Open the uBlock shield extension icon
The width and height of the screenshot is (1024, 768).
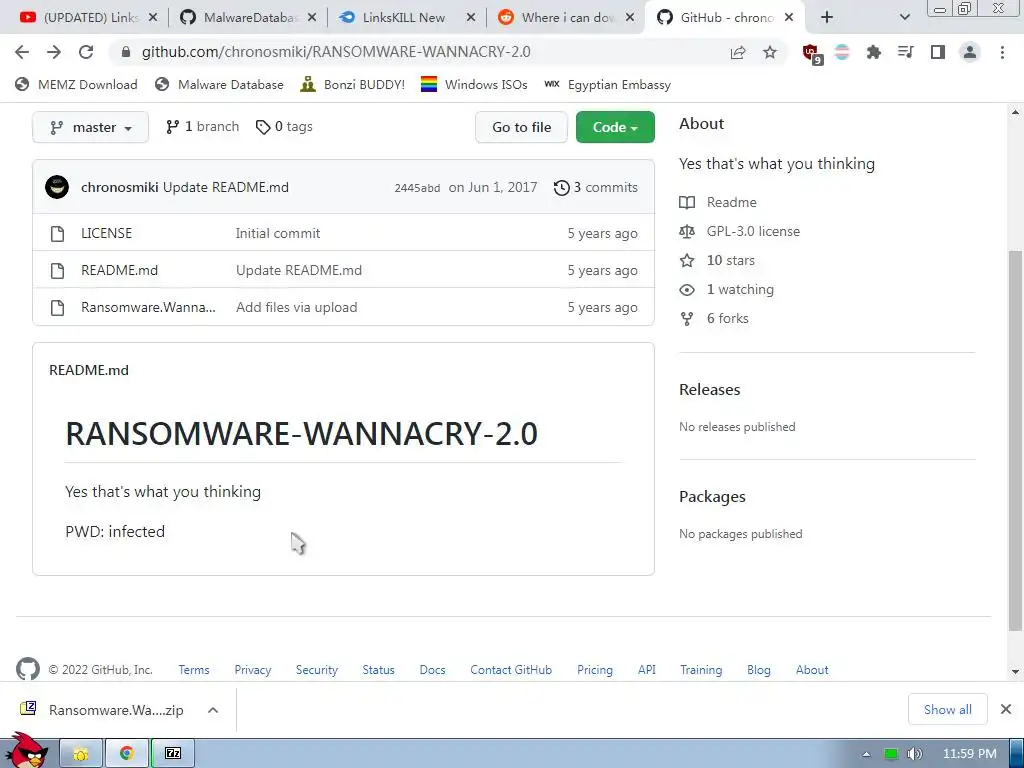pos(812,54)
